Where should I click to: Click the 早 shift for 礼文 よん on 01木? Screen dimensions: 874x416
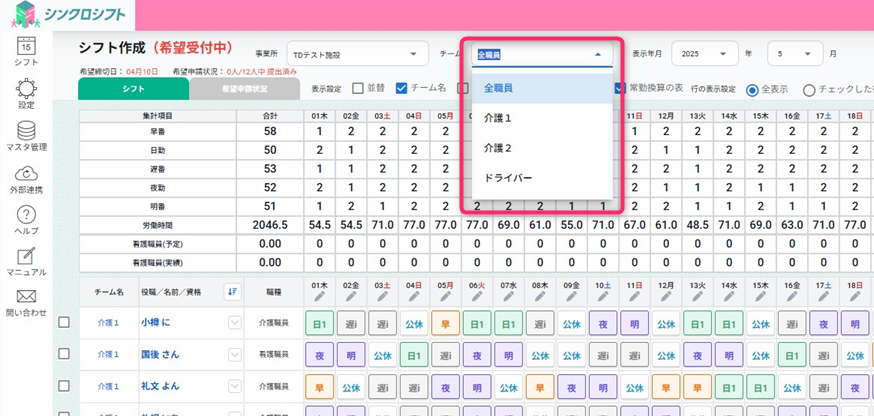click(319, 386)
